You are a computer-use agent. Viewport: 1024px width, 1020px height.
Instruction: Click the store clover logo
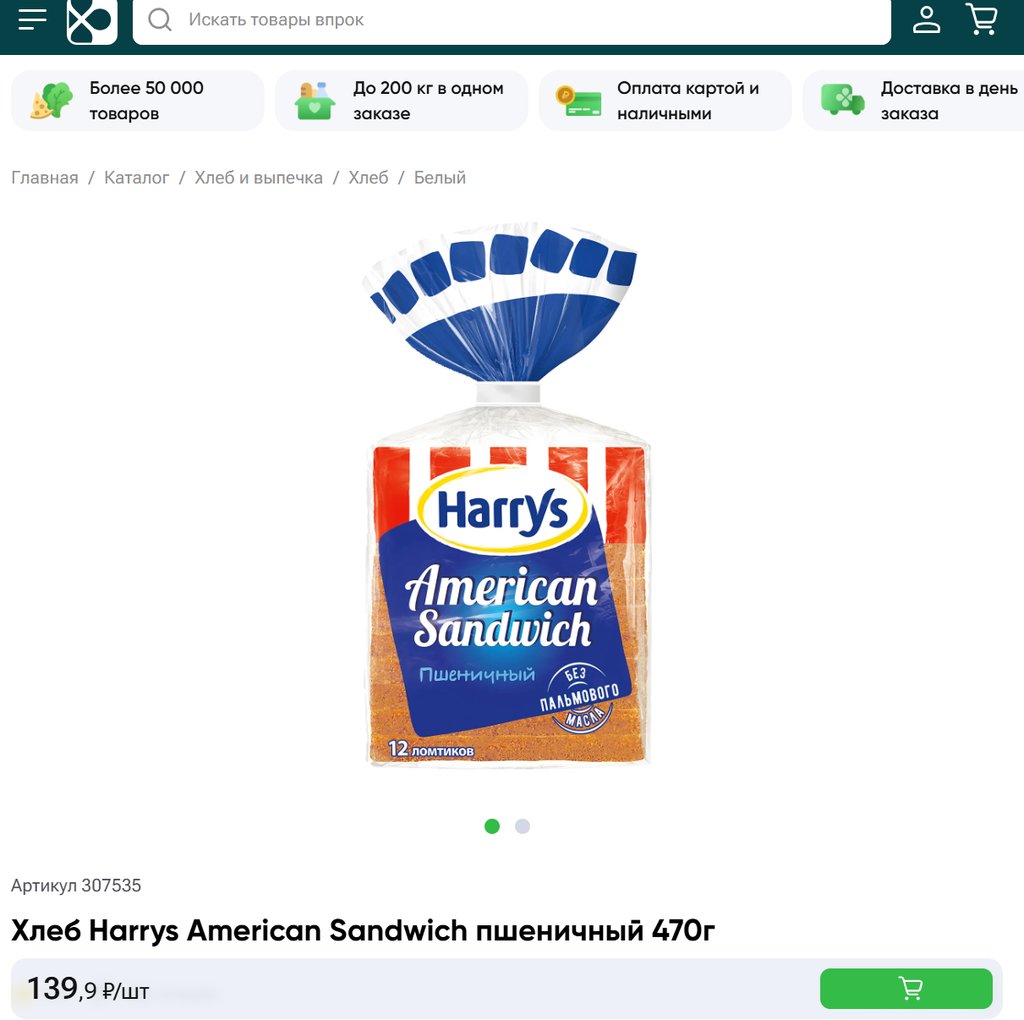click(92, 20)
